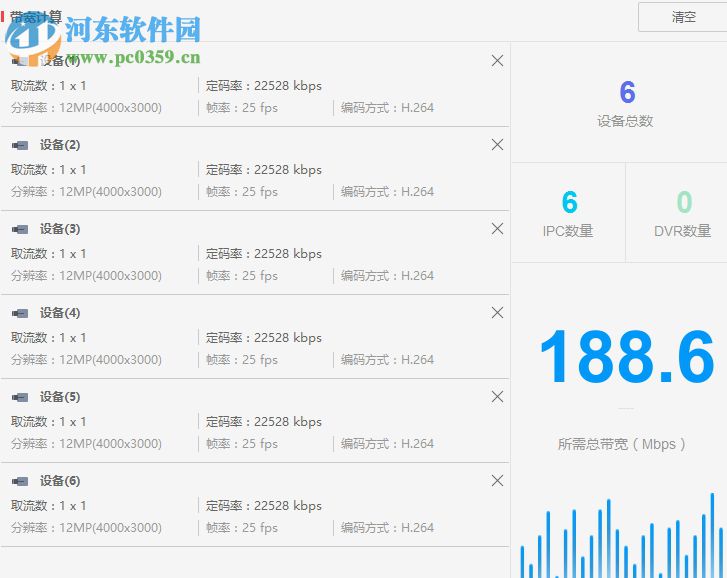The height and width of the screenshot is (578, 727).
Task: Click 分辨率 12MP(4000x3000) in 设备(1)
Action: (x=86, y=108)
